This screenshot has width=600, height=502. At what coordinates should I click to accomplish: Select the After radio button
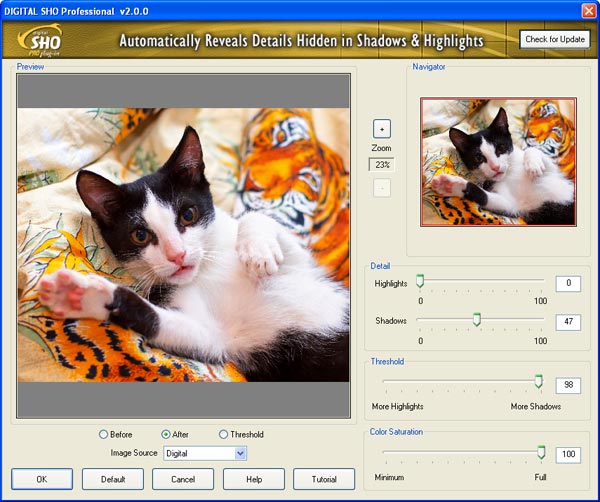[x=166, y=434]
